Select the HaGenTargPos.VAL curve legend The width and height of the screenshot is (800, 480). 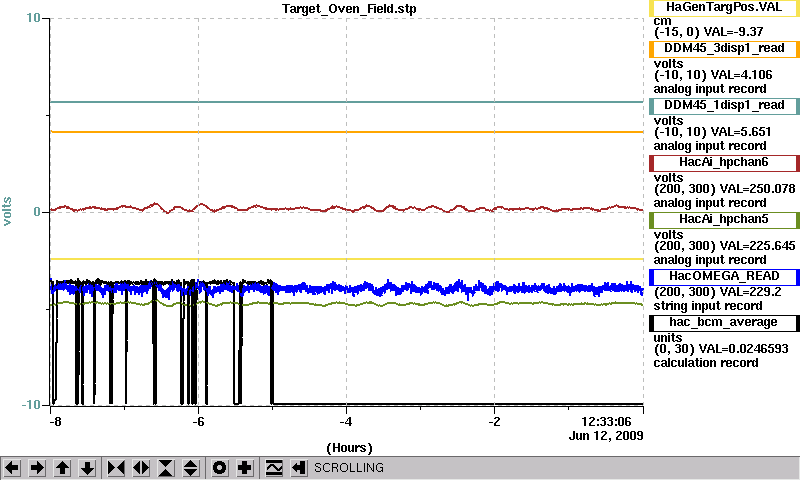click(724, 8)
